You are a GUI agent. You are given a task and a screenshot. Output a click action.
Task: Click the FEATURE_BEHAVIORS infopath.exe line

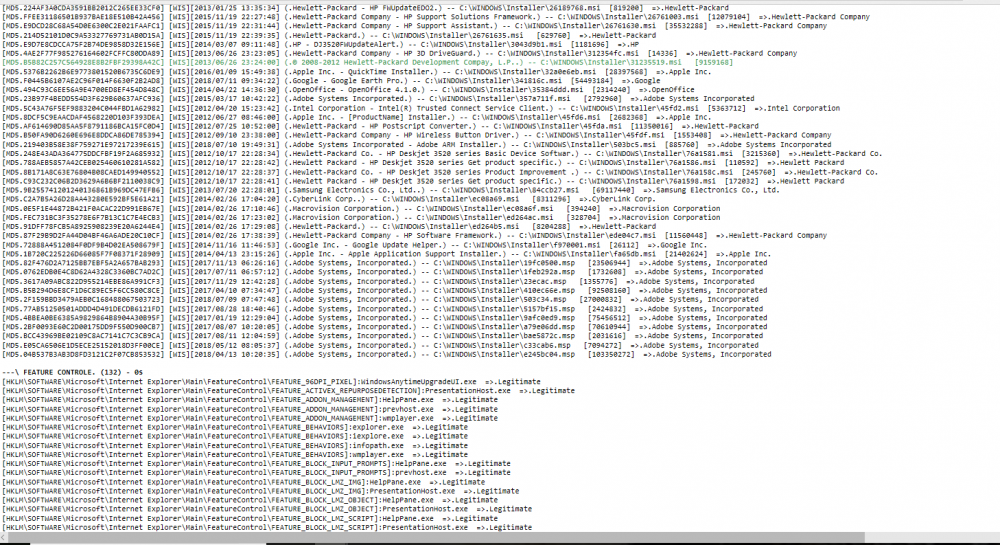click(235, 446)
